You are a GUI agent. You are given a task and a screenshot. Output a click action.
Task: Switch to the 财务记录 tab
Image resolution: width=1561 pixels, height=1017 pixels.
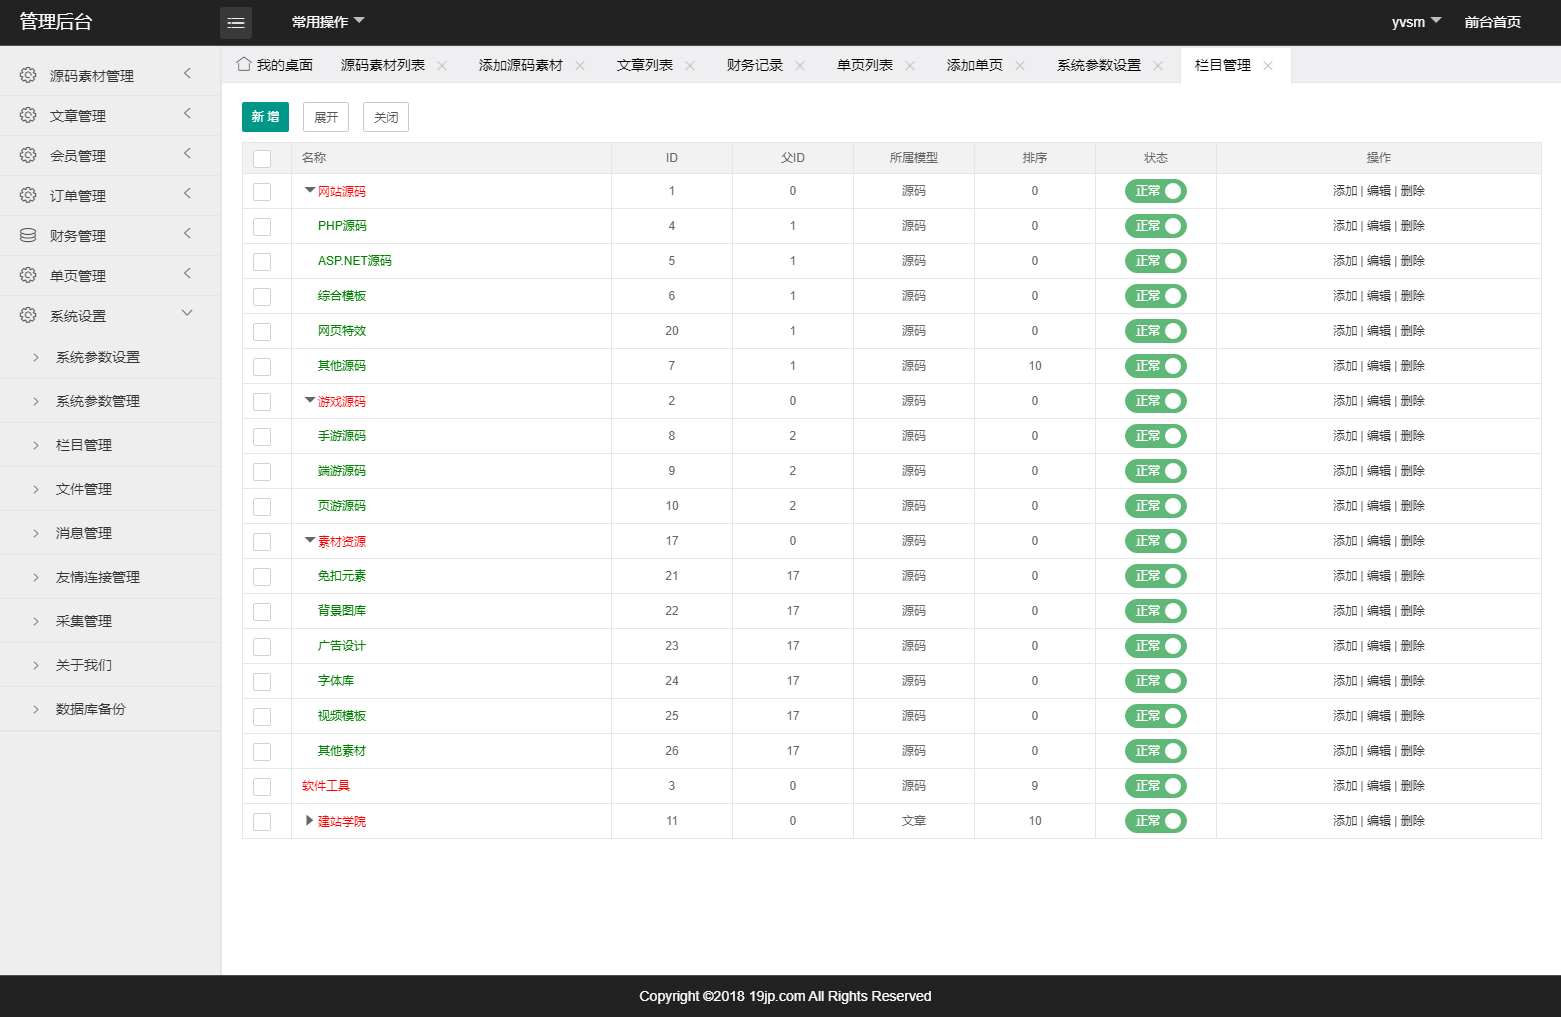click(755, 65)
